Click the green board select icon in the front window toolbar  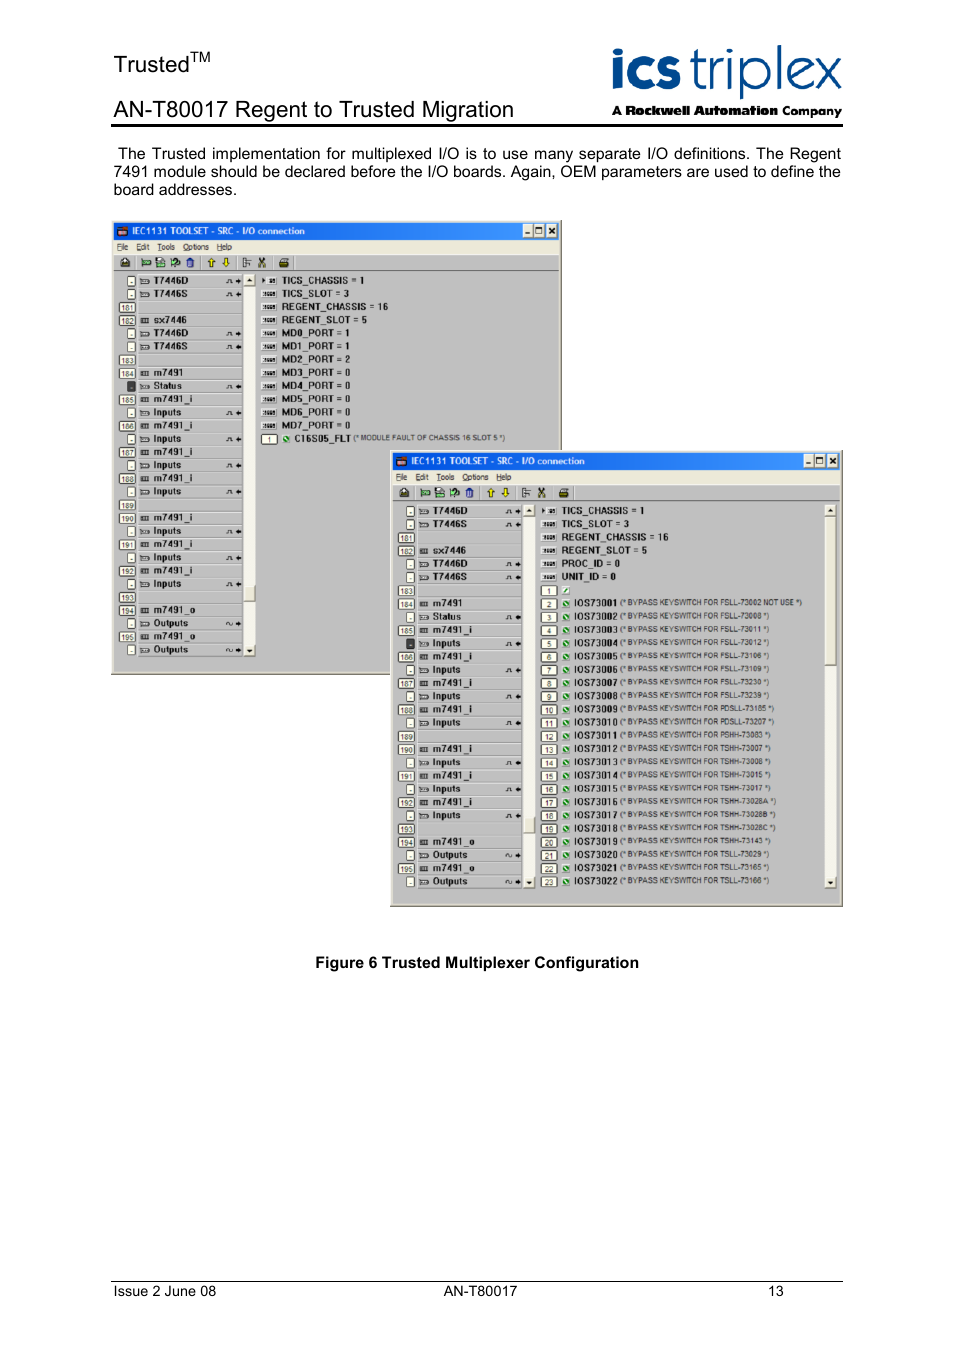pyautogui.click(x=425, y=493)
